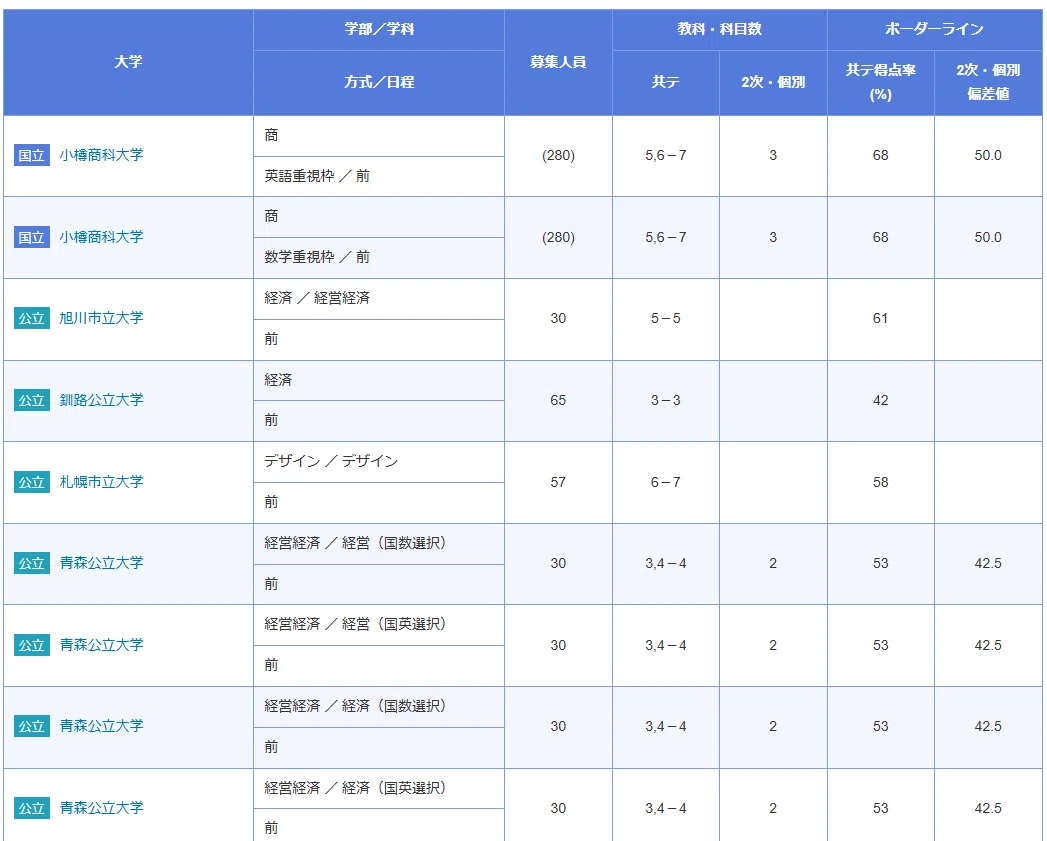1047x841 pixels.
Task: Click 国立 badge in 英語重視枠 row
Action: pyautogui.click(x=31, y=155)
